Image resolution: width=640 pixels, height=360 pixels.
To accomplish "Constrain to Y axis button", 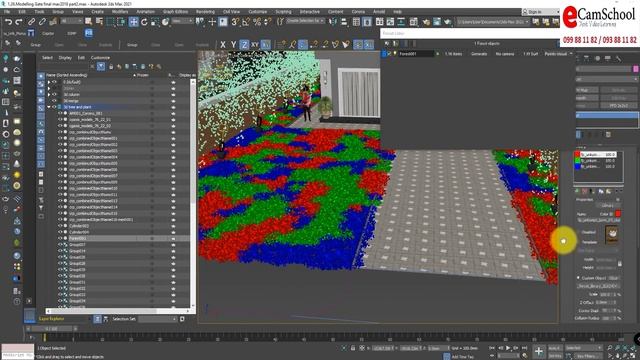I will (233, 44).
